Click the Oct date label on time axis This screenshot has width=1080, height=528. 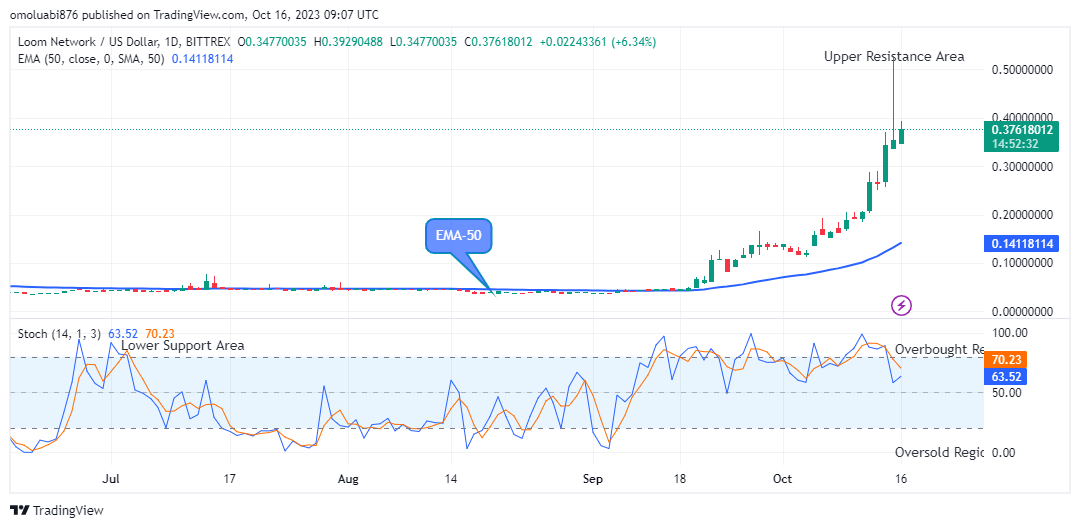coord(782,478)
